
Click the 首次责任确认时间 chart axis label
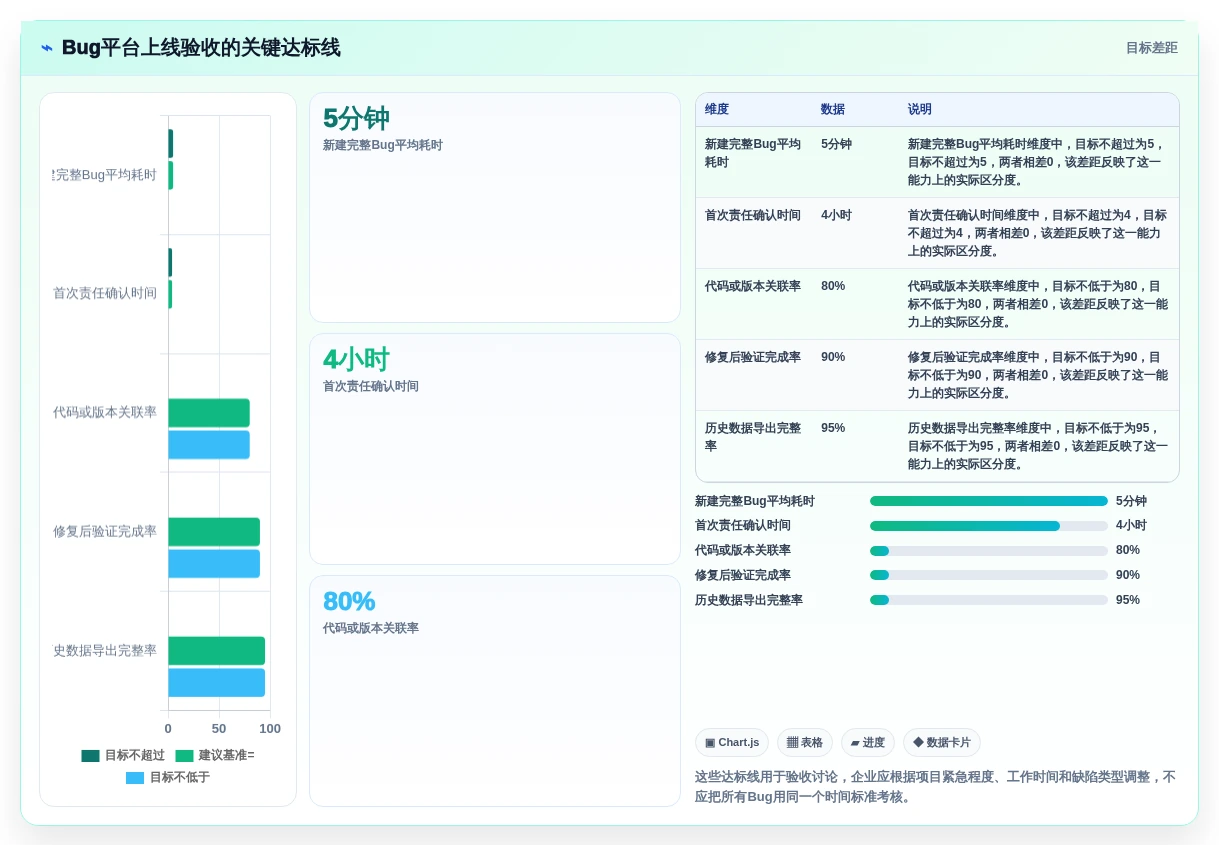(105, 293)
